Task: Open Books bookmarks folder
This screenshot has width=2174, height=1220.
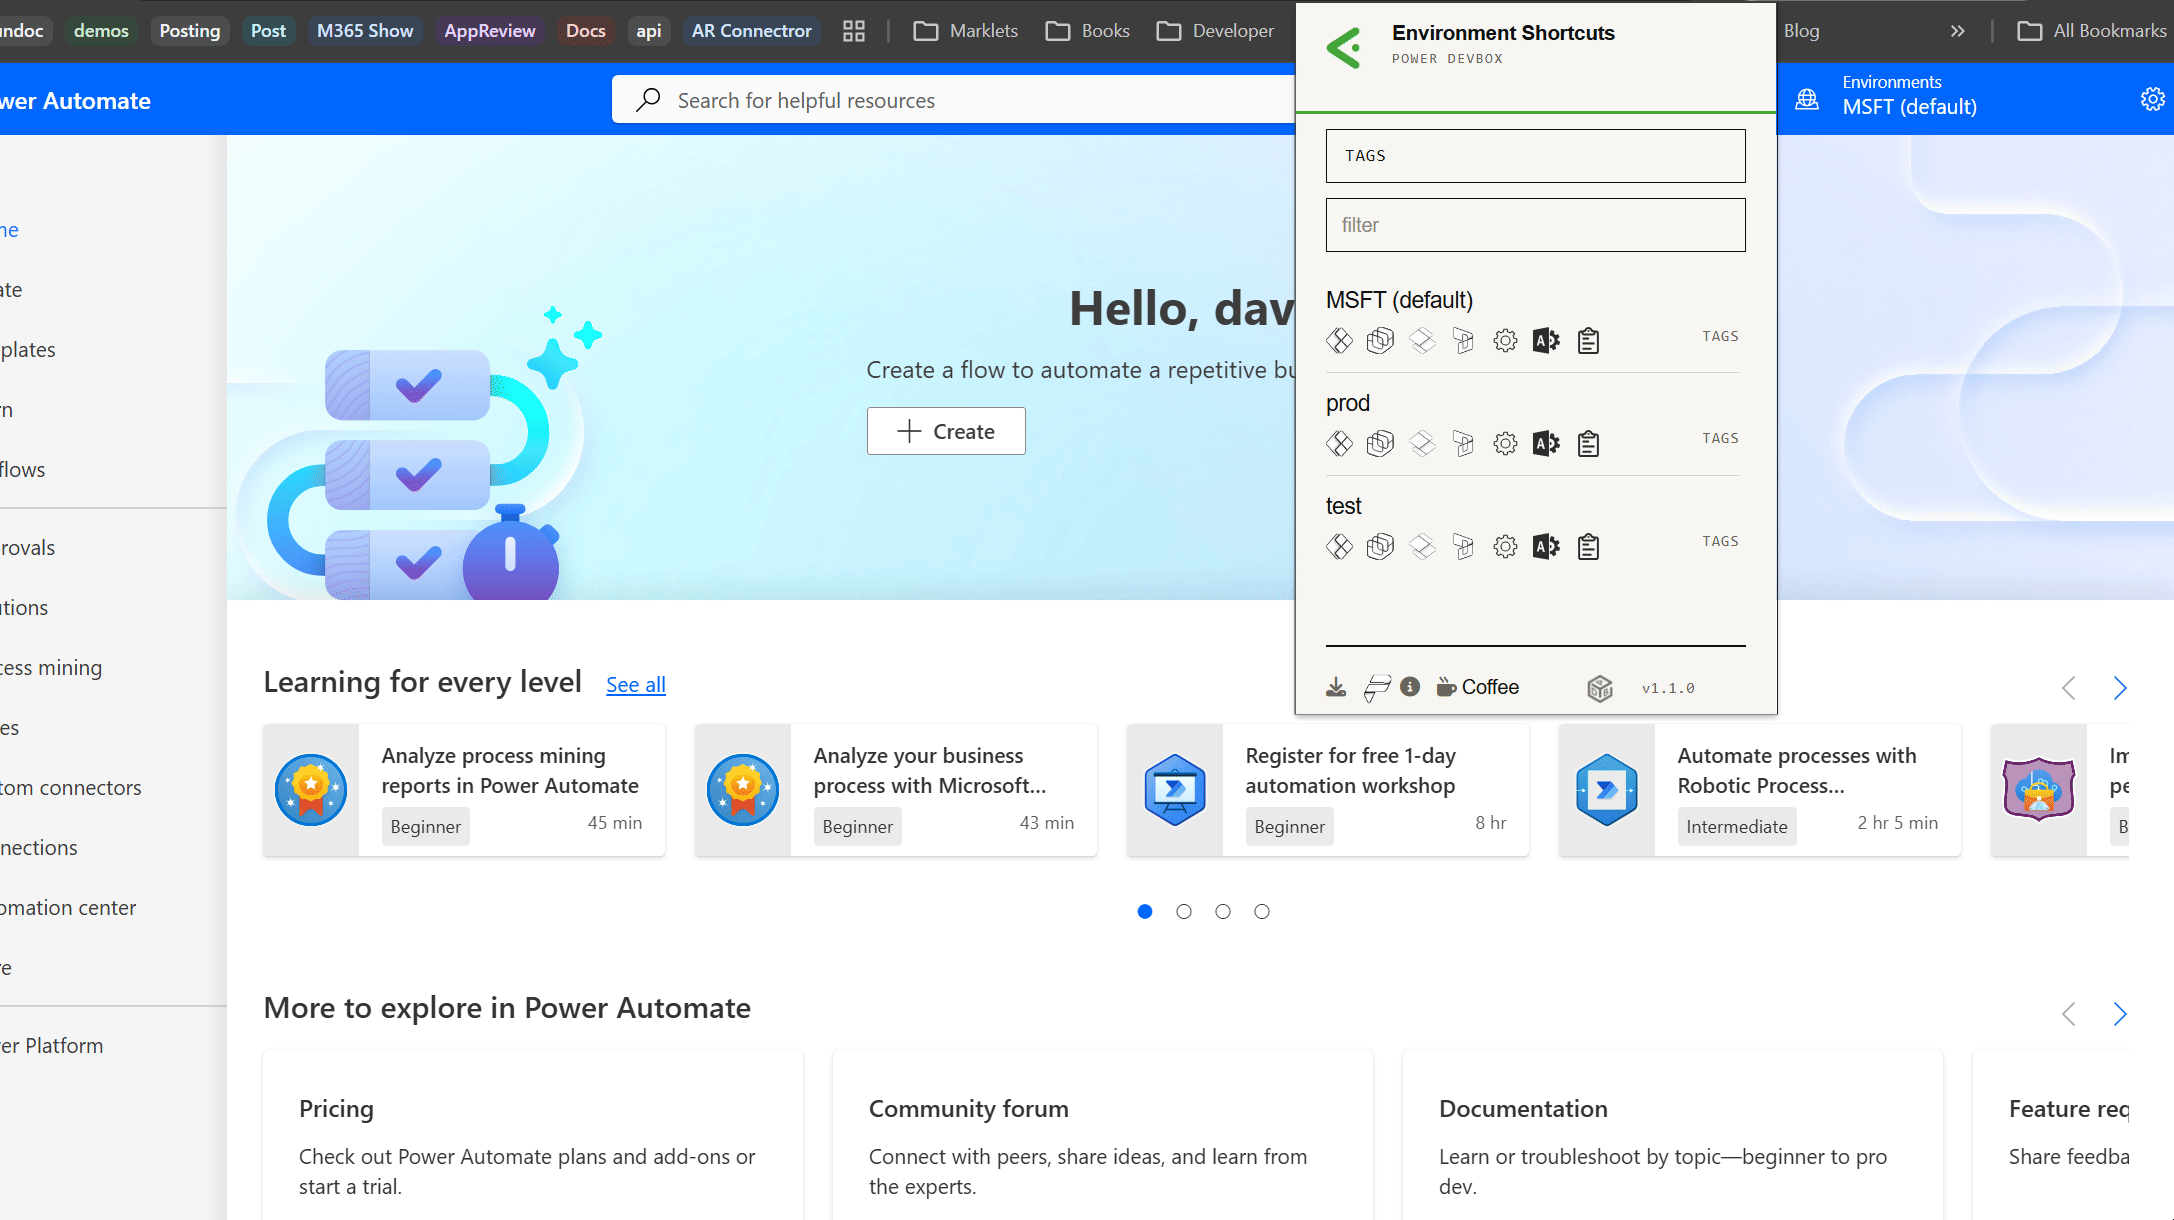Action: [1088, 31]
